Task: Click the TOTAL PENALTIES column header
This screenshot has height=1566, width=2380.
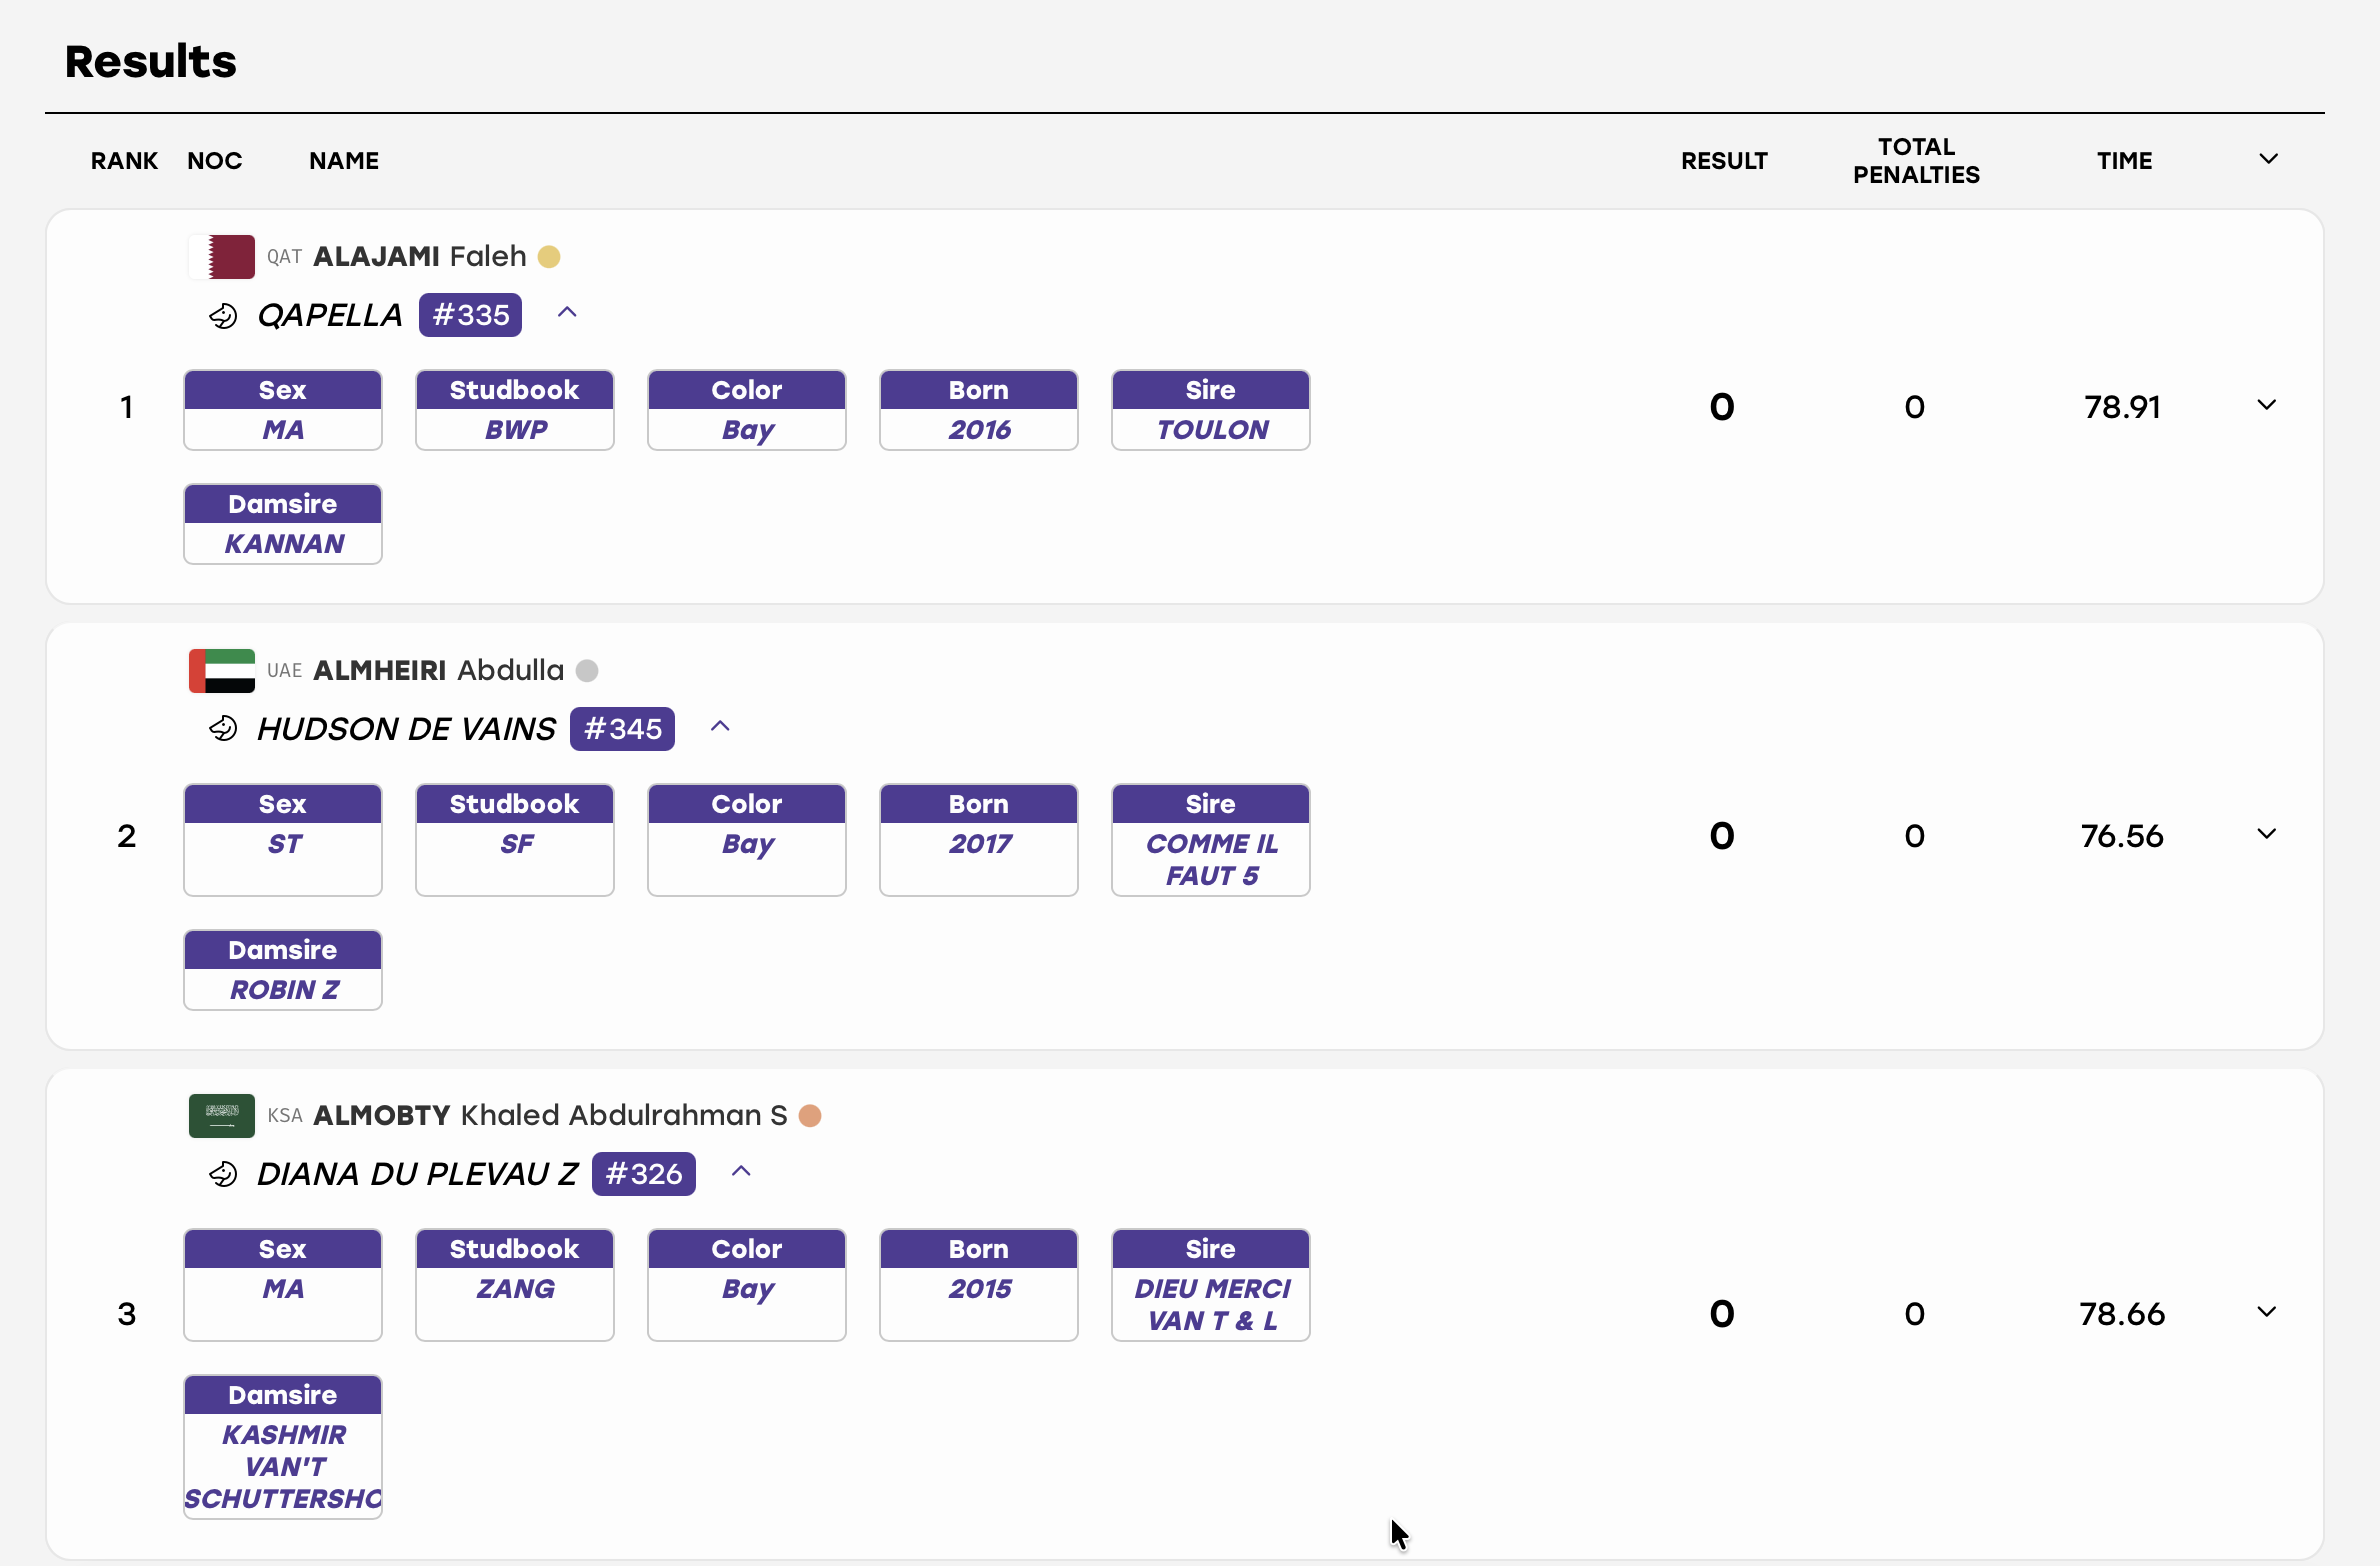Action: pos(1916,161)
